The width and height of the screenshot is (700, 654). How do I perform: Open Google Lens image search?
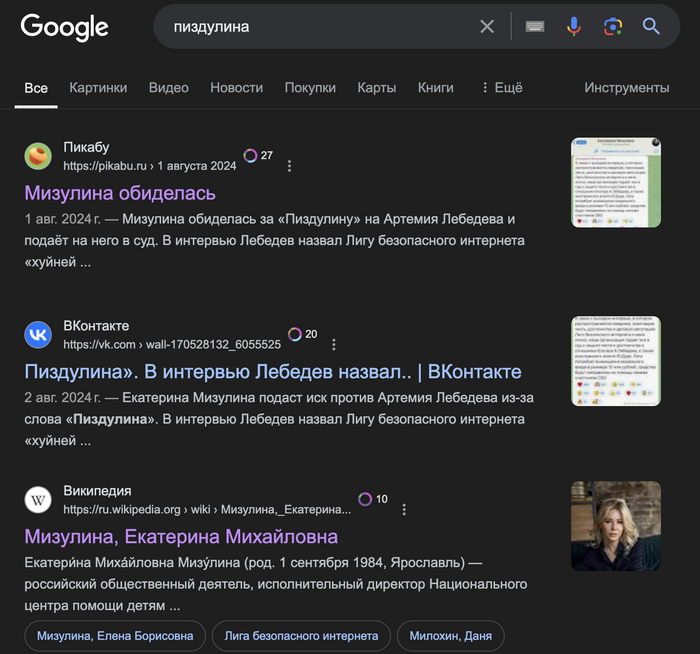point(613,27)
